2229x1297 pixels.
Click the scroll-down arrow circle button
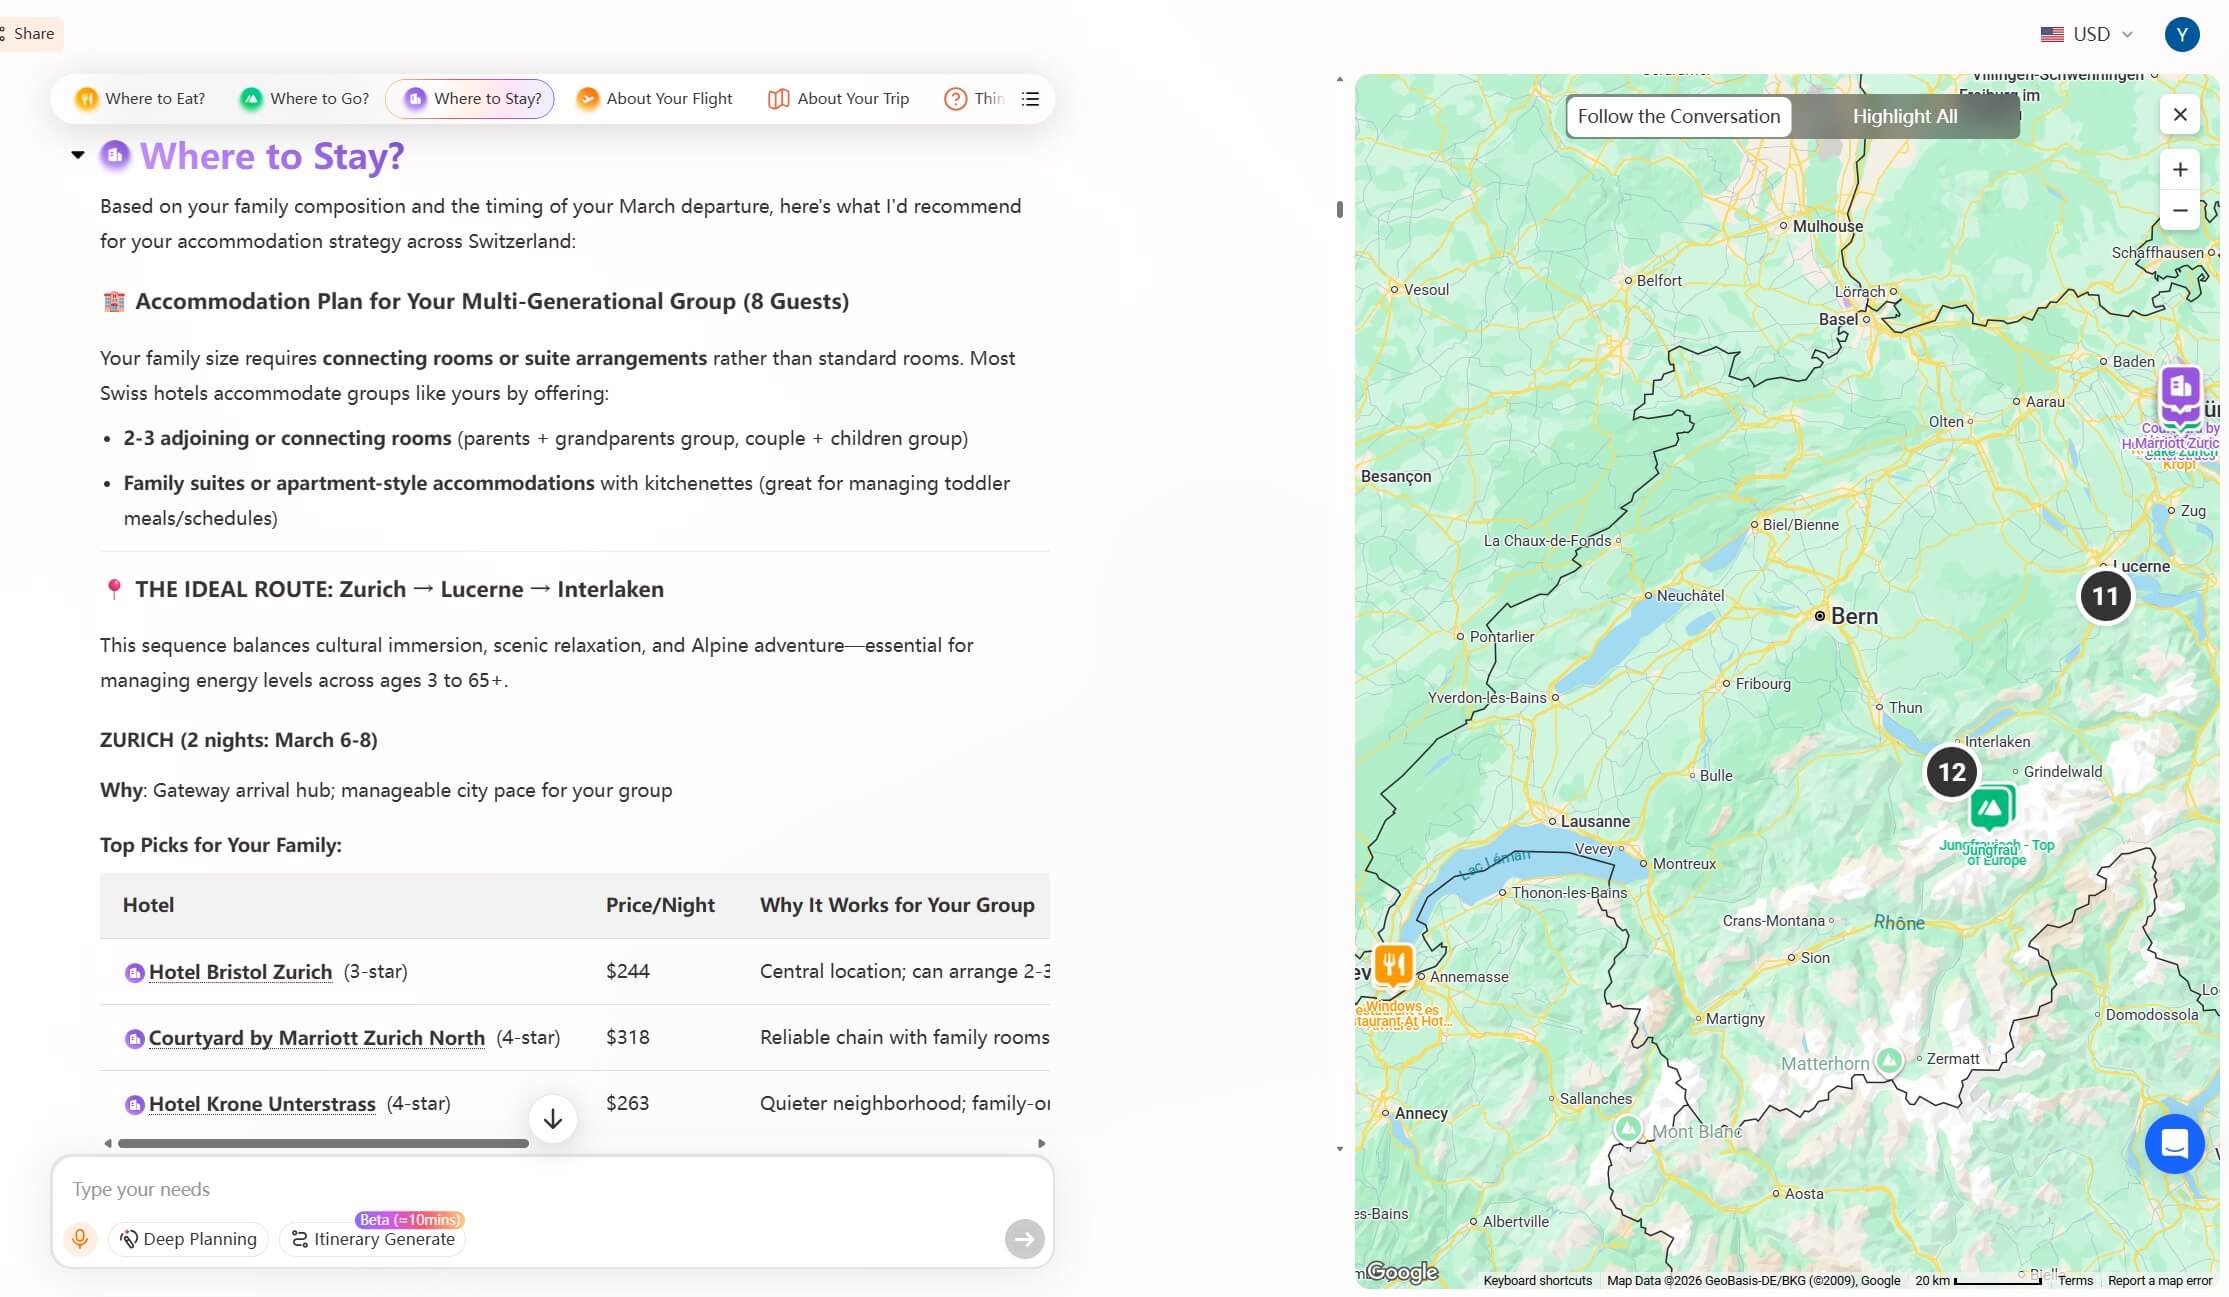552,1119
